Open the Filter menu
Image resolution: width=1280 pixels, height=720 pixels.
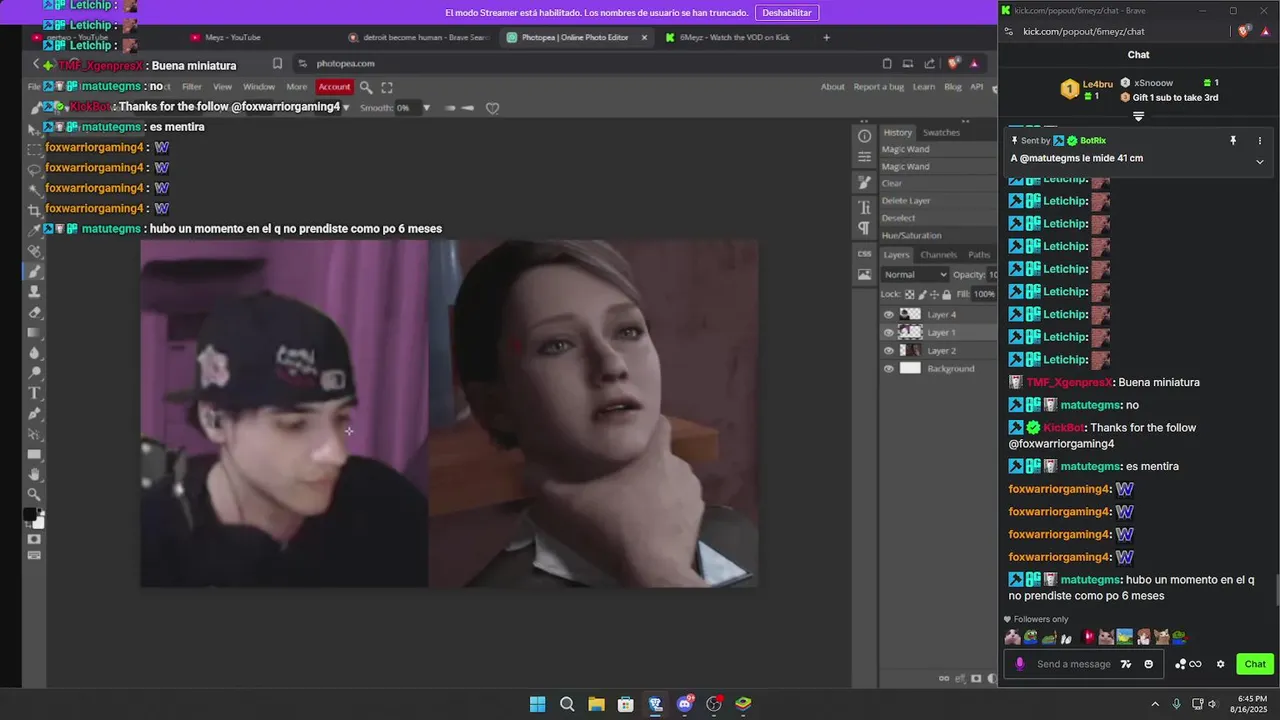[x=192, y=87]
